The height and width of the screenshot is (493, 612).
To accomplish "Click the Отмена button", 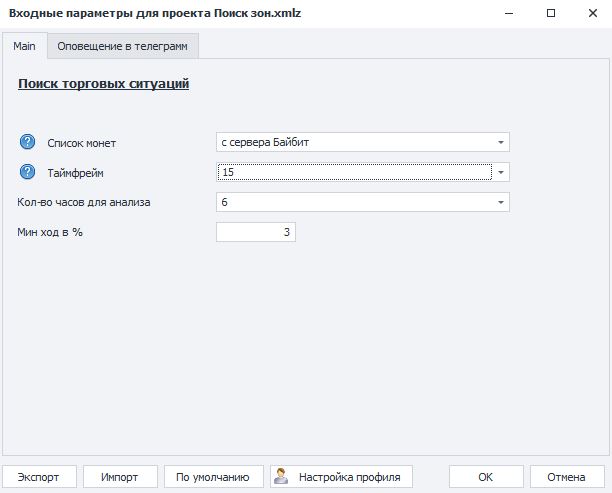I will coord(566,476).
